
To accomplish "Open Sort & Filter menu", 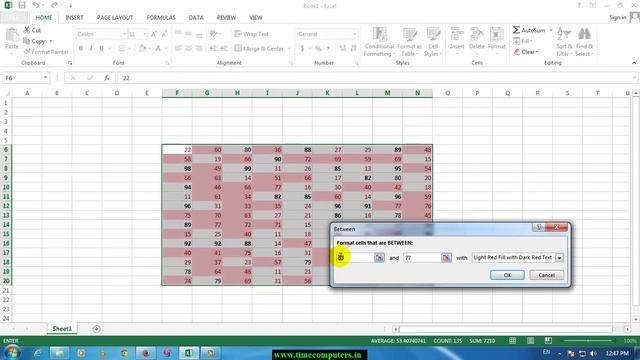I will (x=564, y=42).
